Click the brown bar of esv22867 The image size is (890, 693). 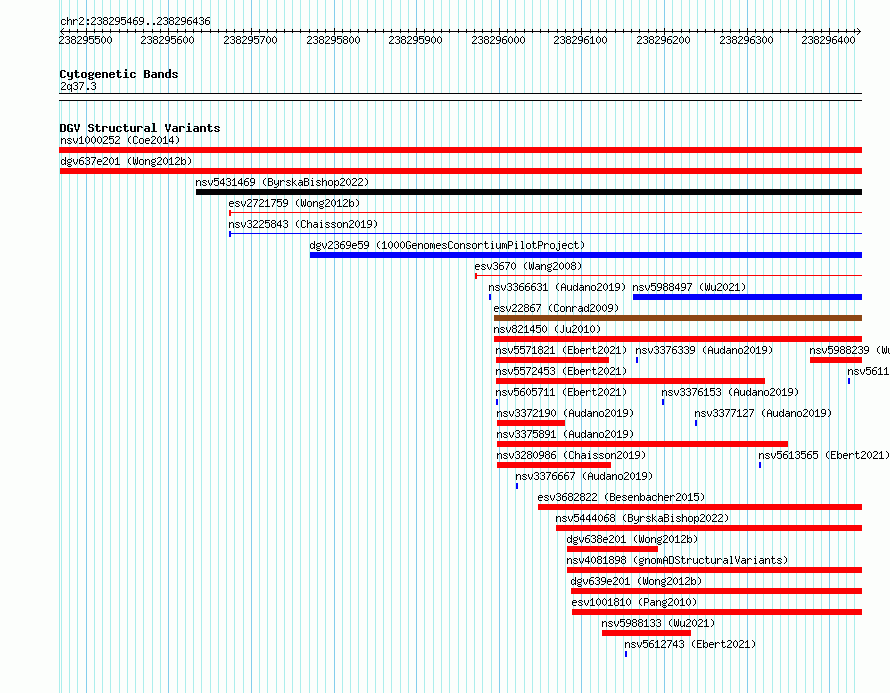[678, 318]
